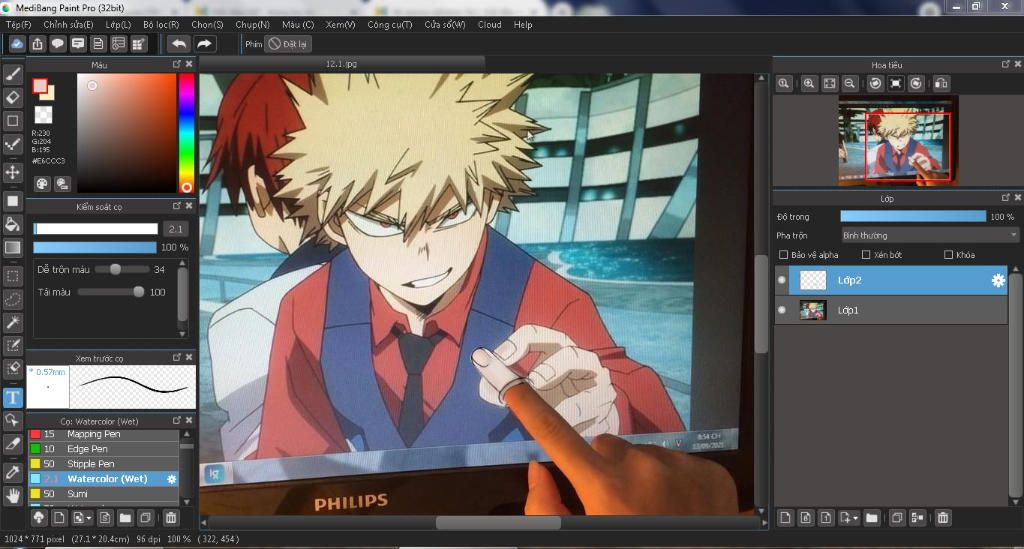Click the Undo arrow in the toolbar

pos(178,44)
